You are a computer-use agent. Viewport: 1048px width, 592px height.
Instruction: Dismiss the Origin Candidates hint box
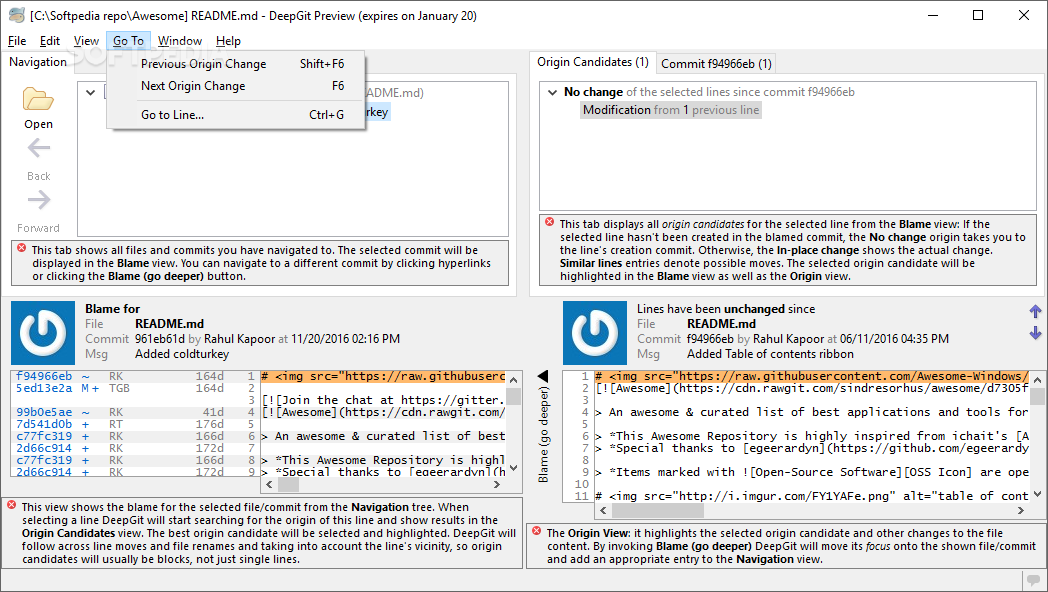tap(549, 223)
